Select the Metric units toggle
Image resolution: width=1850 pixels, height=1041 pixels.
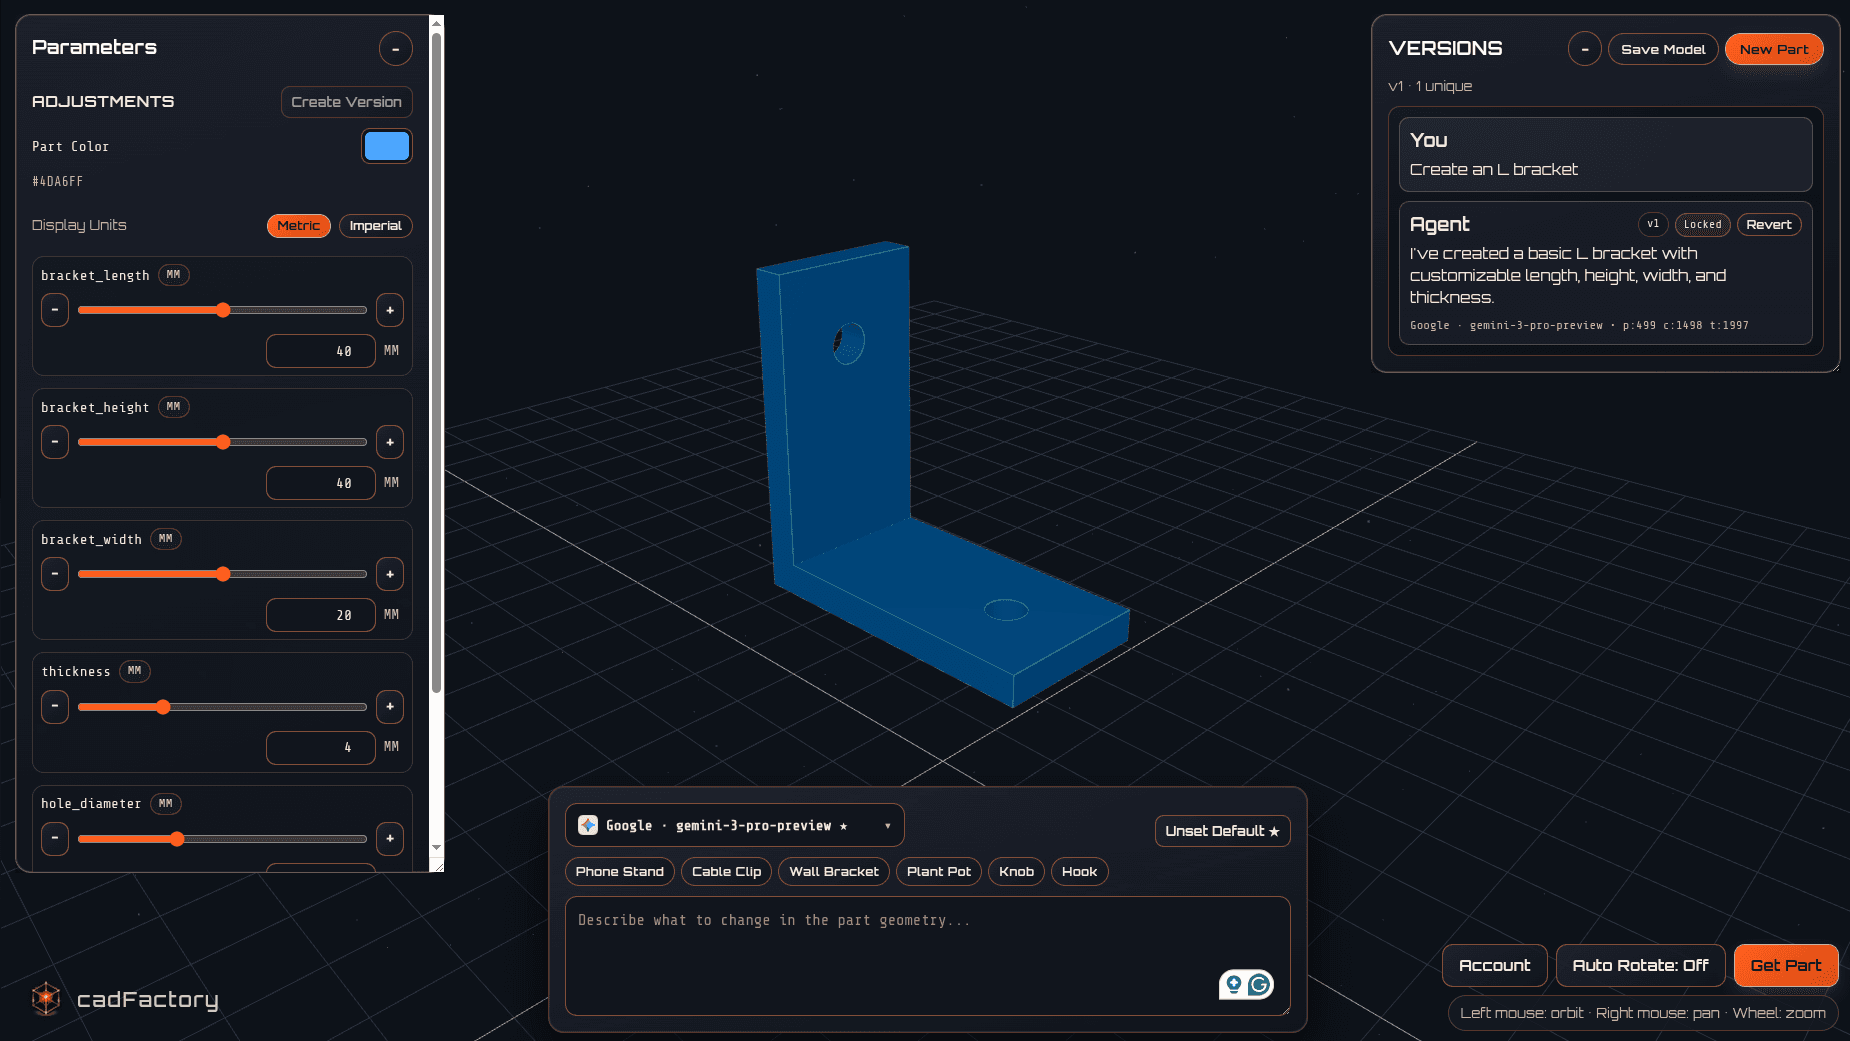click(299, 226)
